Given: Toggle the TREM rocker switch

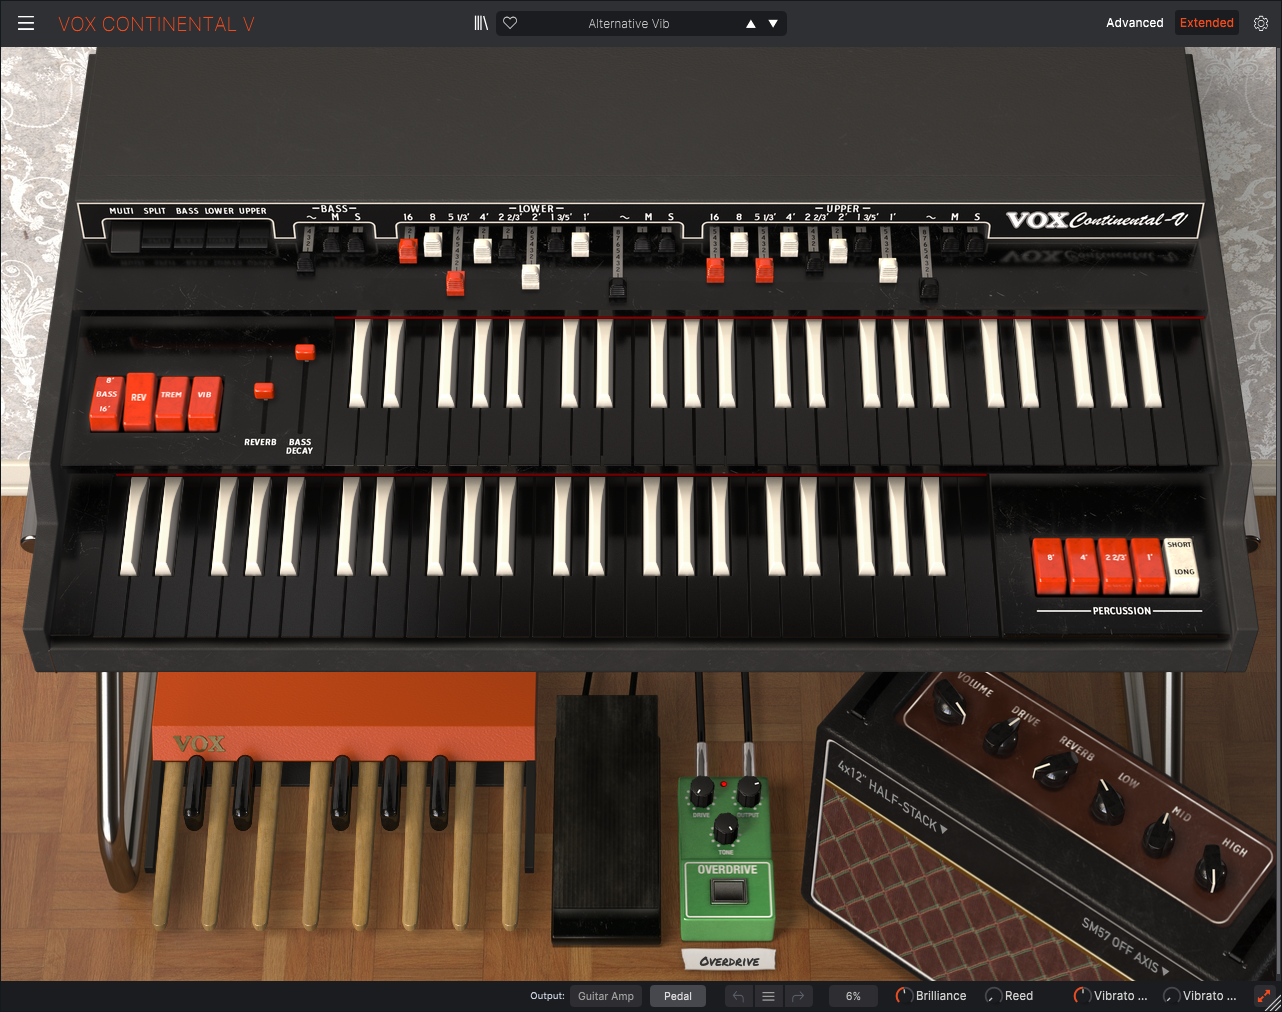Looking at the screenshot, I should 171,402.
